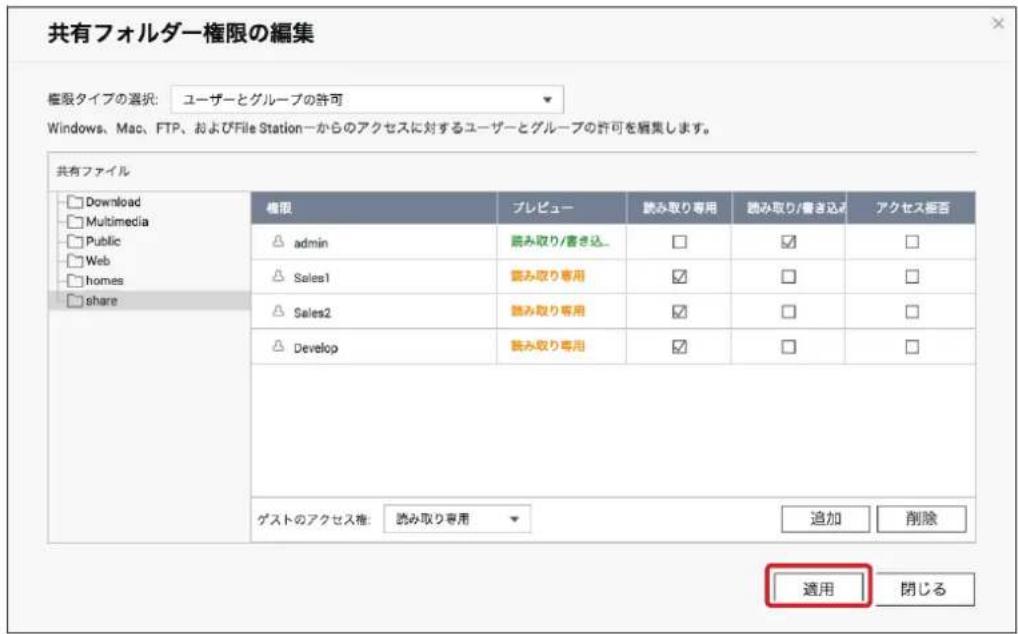Click the アクセス拒否 column header
Screen dimensions: 1018x634
(911, 208)
